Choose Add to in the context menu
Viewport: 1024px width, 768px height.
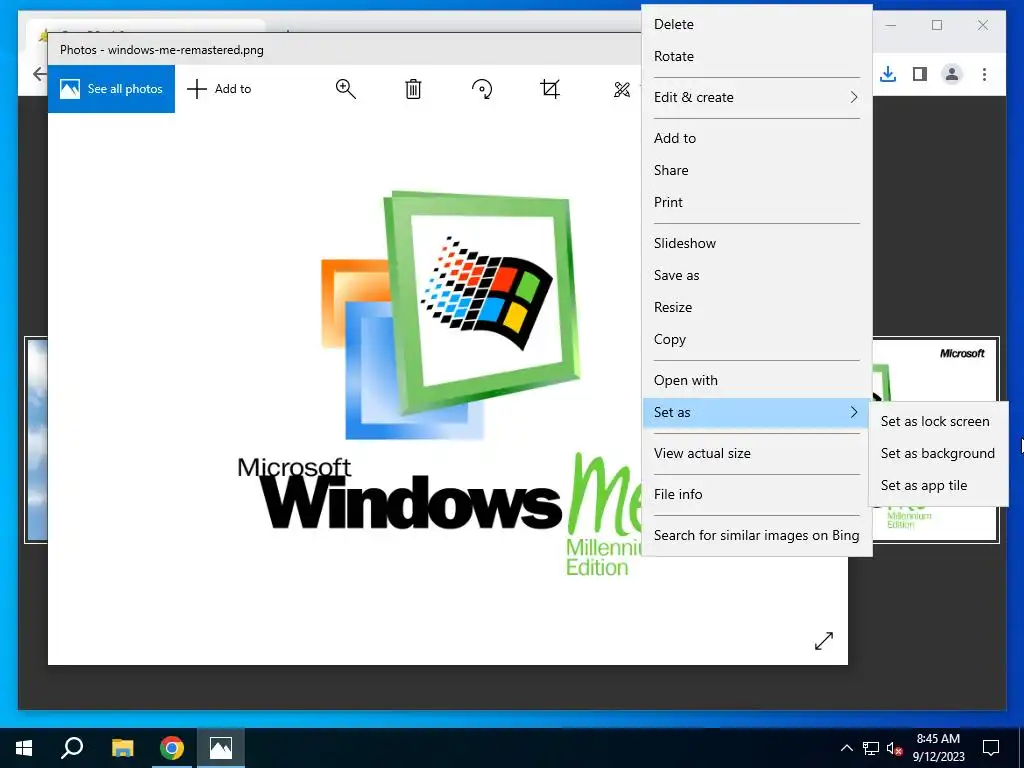(757, 138)
